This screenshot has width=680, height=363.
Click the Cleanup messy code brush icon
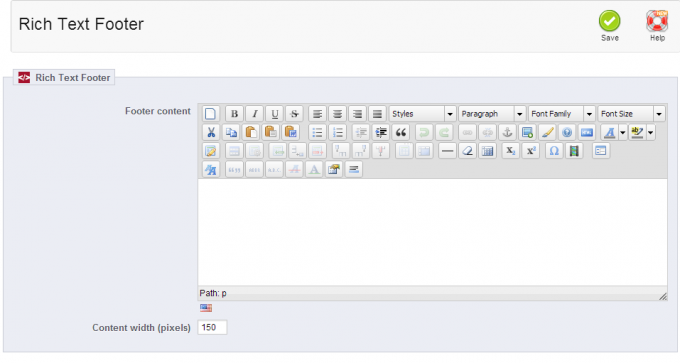click(547, 132)
